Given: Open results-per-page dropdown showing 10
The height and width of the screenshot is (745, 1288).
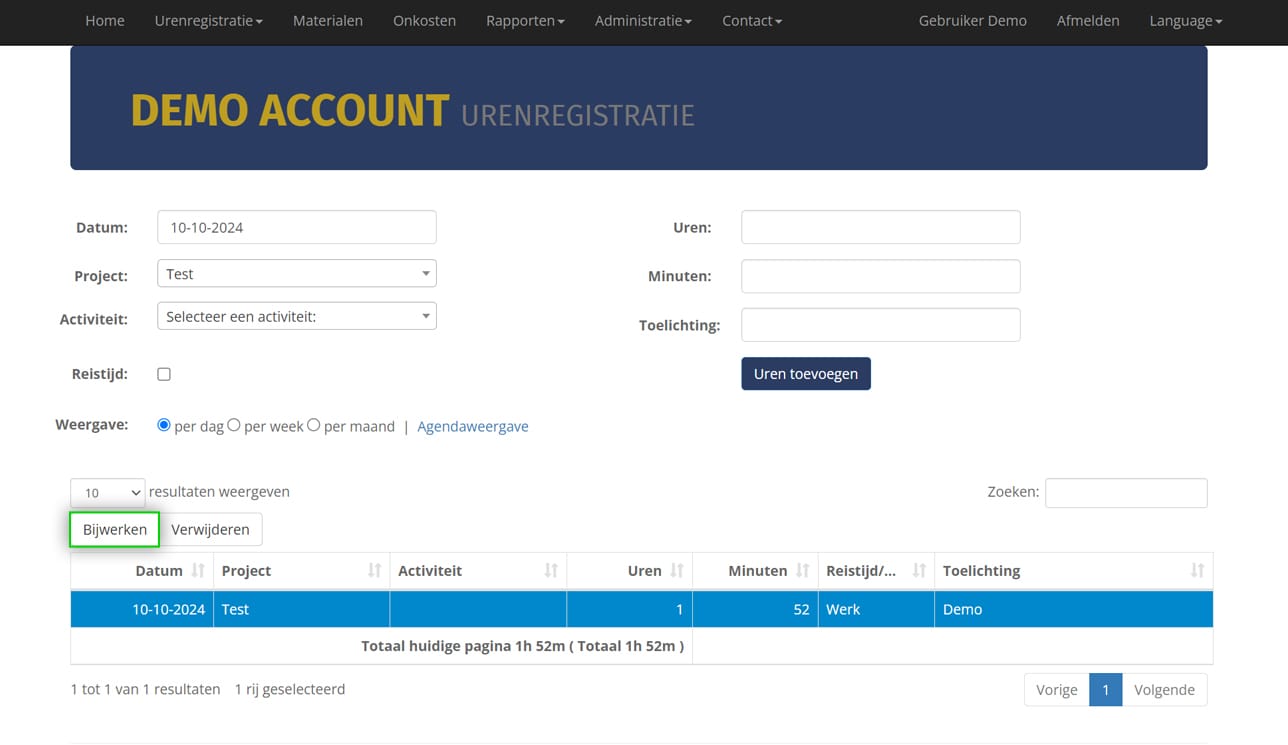Looking at the screenshot, I should point(108,493).
